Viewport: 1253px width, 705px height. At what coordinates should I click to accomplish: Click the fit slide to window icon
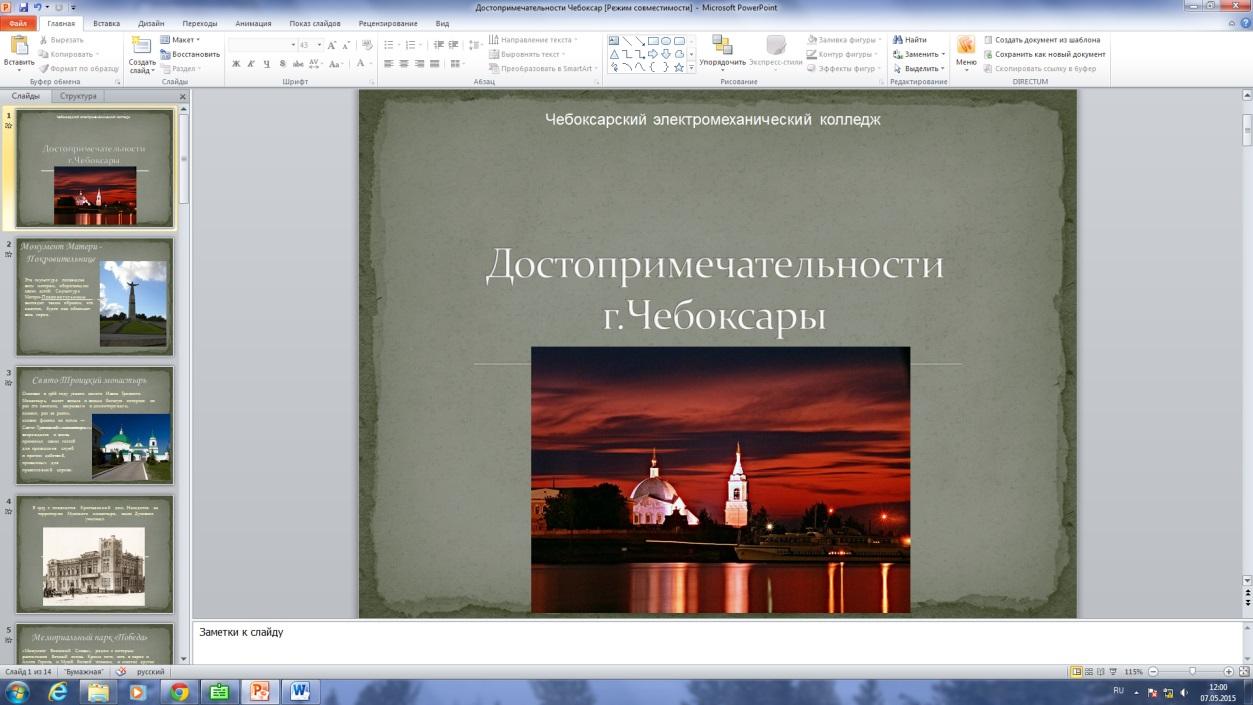click(x=1243, y=672)
